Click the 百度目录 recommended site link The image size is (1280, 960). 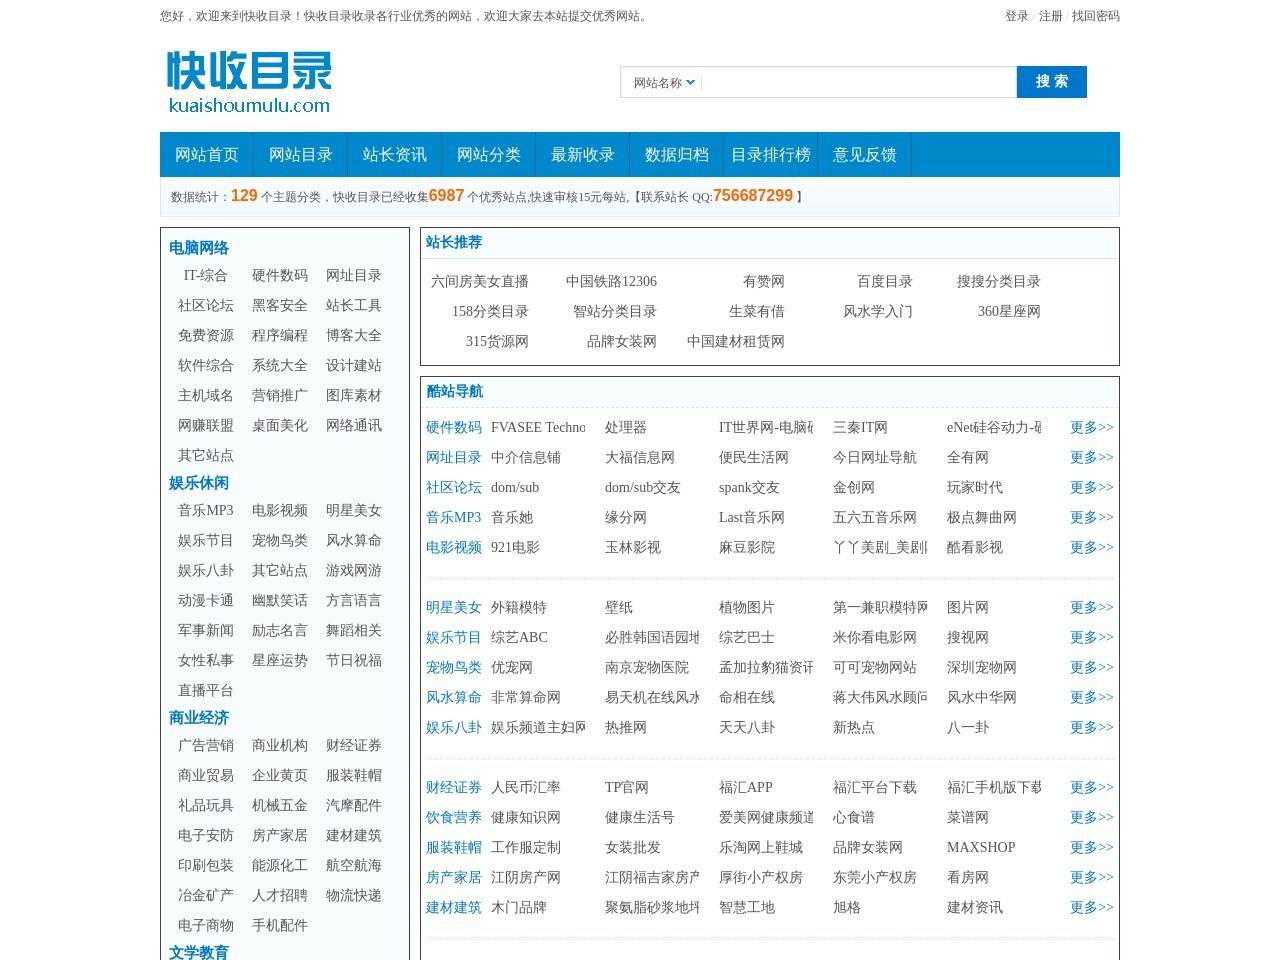click(884, 282)
